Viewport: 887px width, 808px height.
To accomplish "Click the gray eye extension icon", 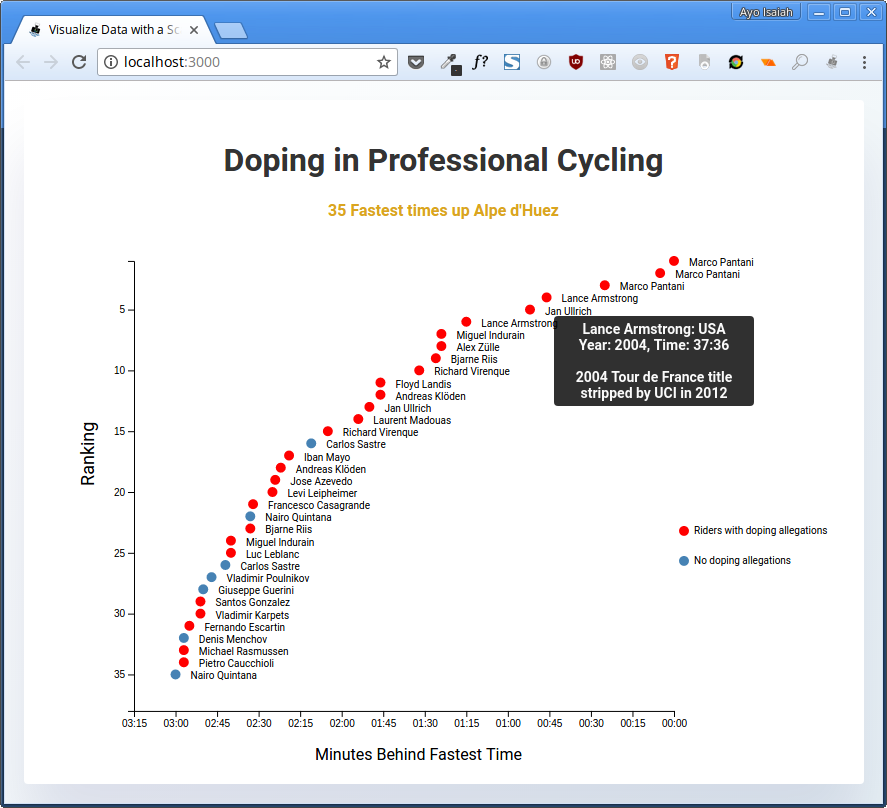I will pyautogui.click(x=640, y=62).
